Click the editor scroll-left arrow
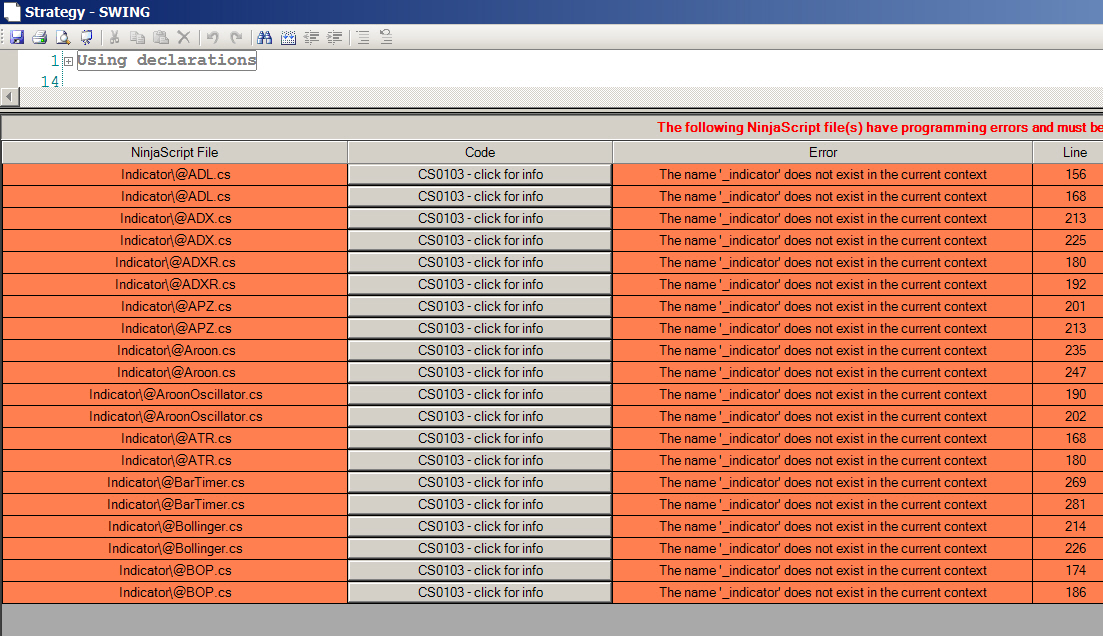1103x636 pixels. click(x=9, y=96)
